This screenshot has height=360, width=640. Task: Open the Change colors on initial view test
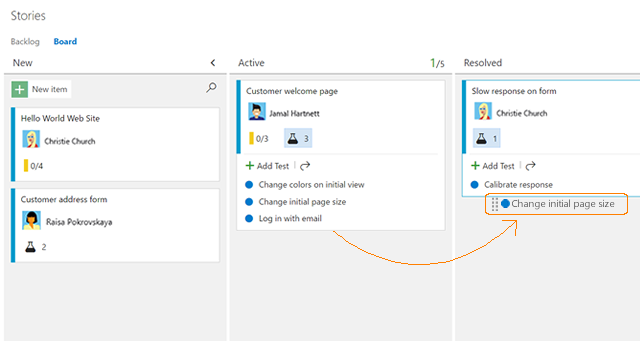(311, 185)
